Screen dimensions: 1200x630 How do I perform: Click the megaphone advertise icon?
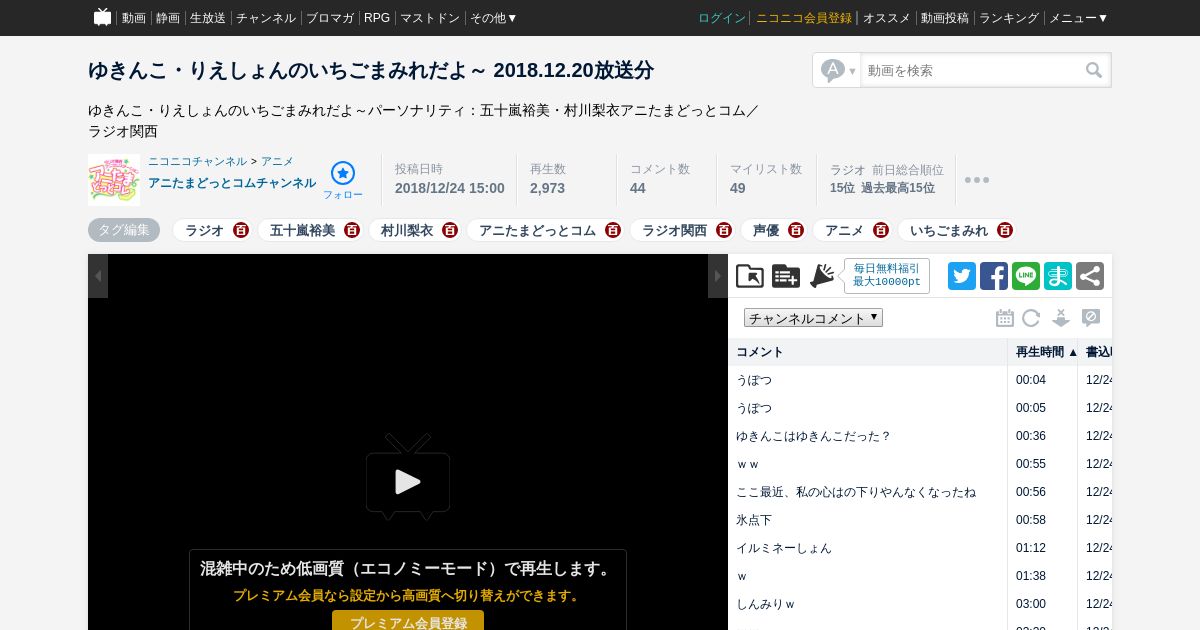point(822,276)
